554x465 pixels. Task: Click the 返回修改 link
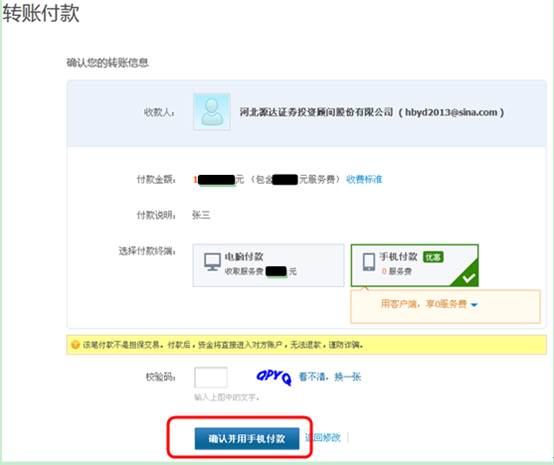pyautogui.click(x=323, y=438)
